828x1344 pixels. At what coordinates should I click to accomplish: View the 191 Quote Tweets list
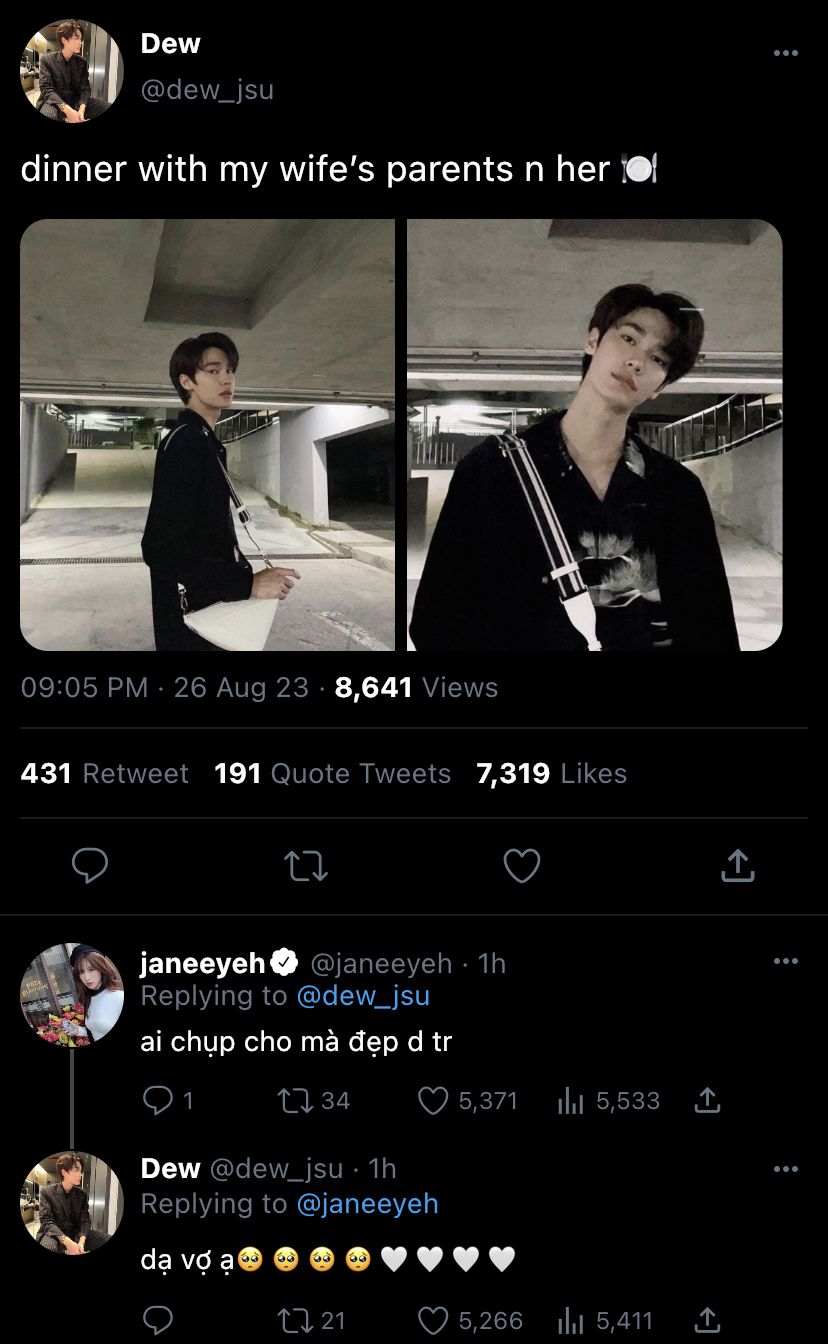(x=332, y=774)
